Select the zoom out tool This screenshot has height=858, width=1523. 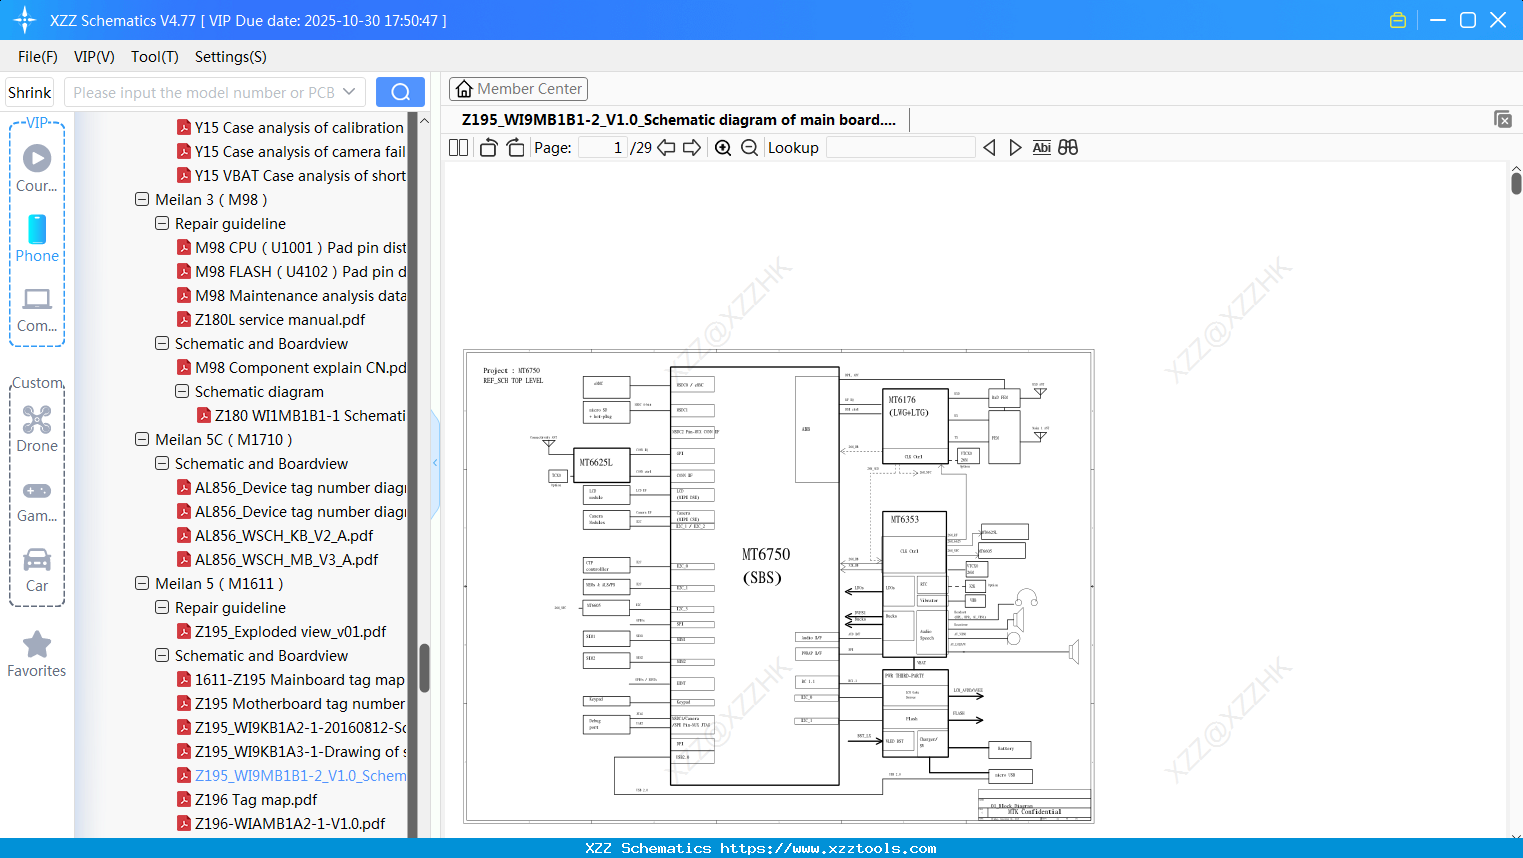749,147
